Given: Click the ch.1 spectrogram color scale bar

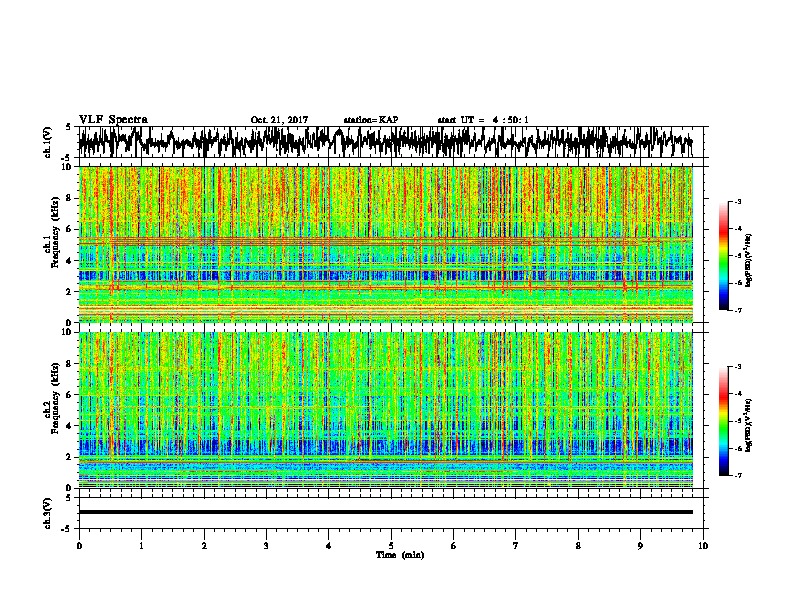Looking at the screenshot, I should click(724, 256).
